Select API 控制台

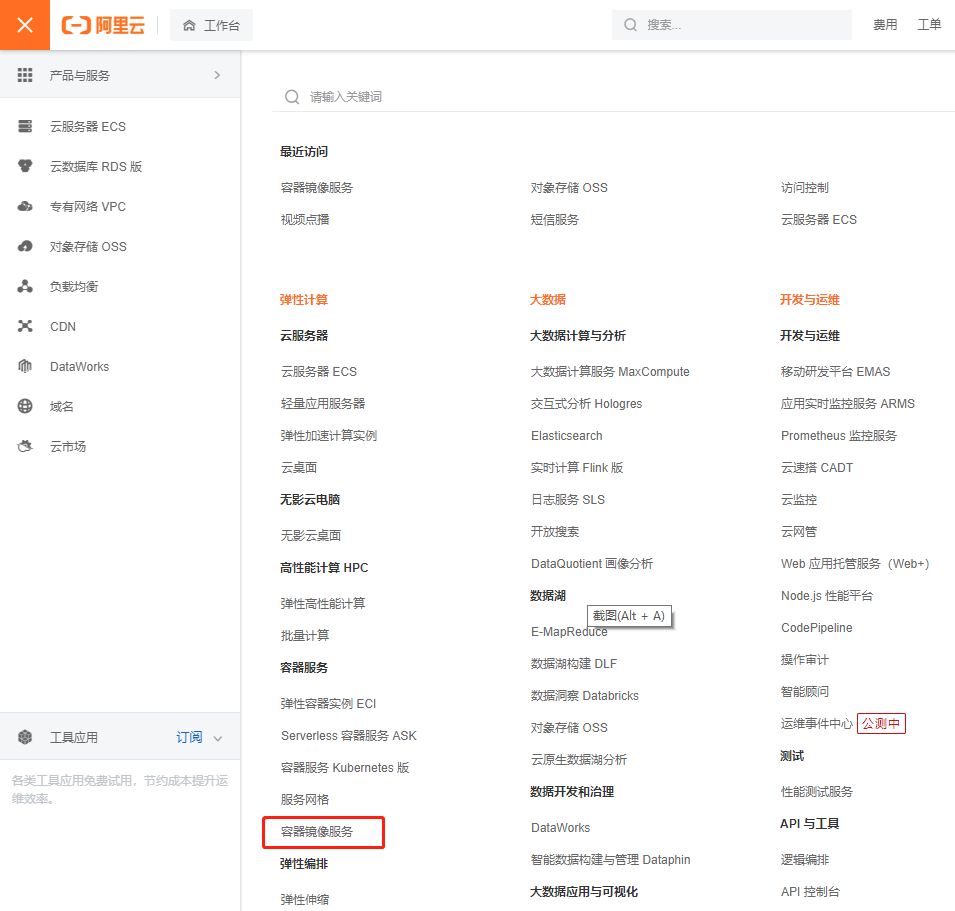[810, 892]
